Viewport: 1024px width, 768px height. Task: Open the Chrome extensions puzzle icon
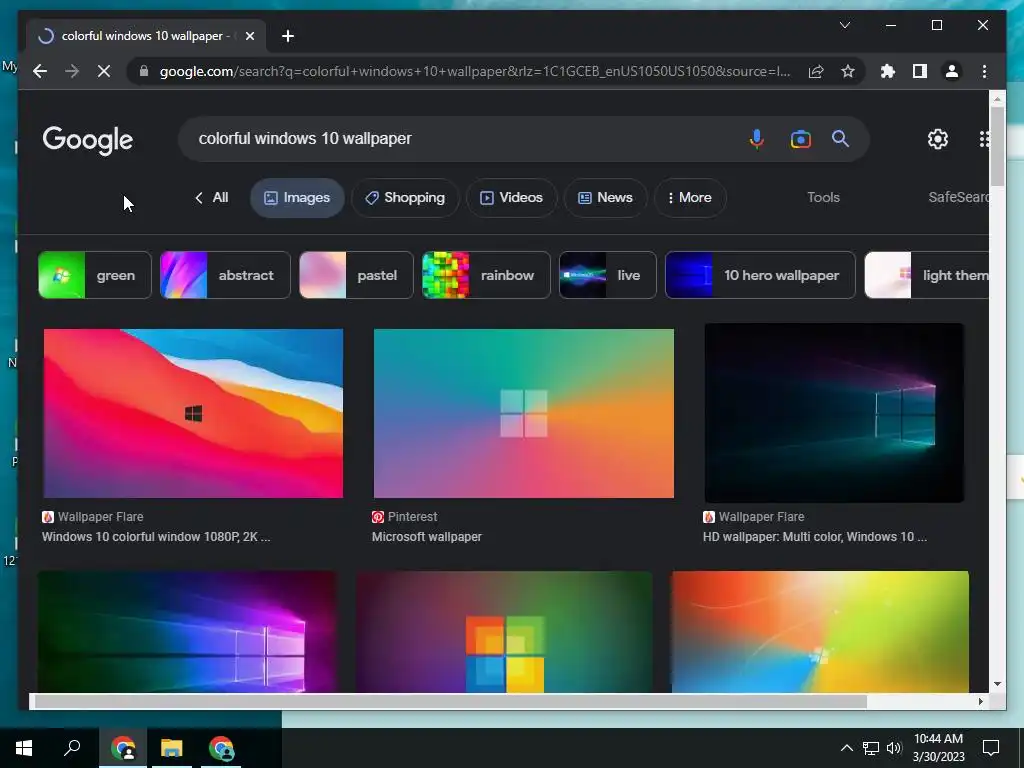(x=888, y=71)
